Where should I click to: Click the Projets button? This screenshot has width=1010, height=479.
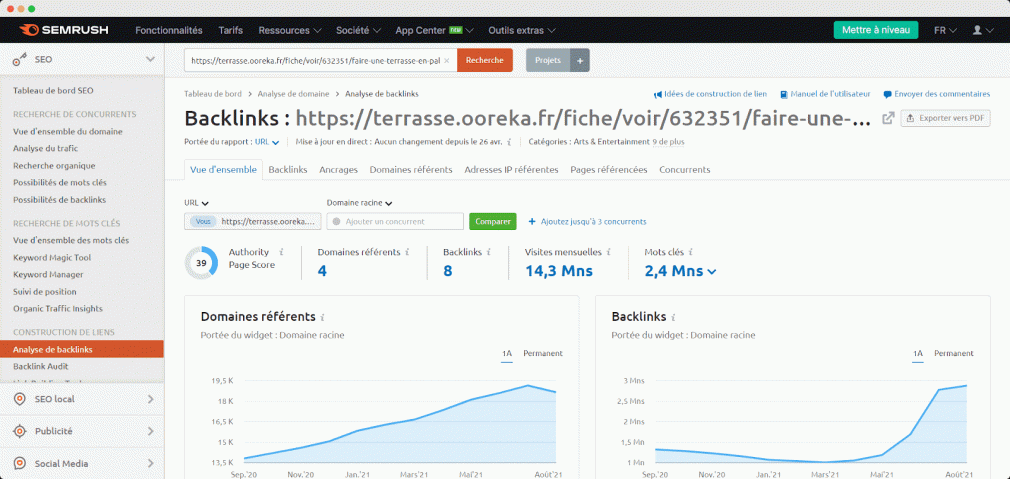548,61
